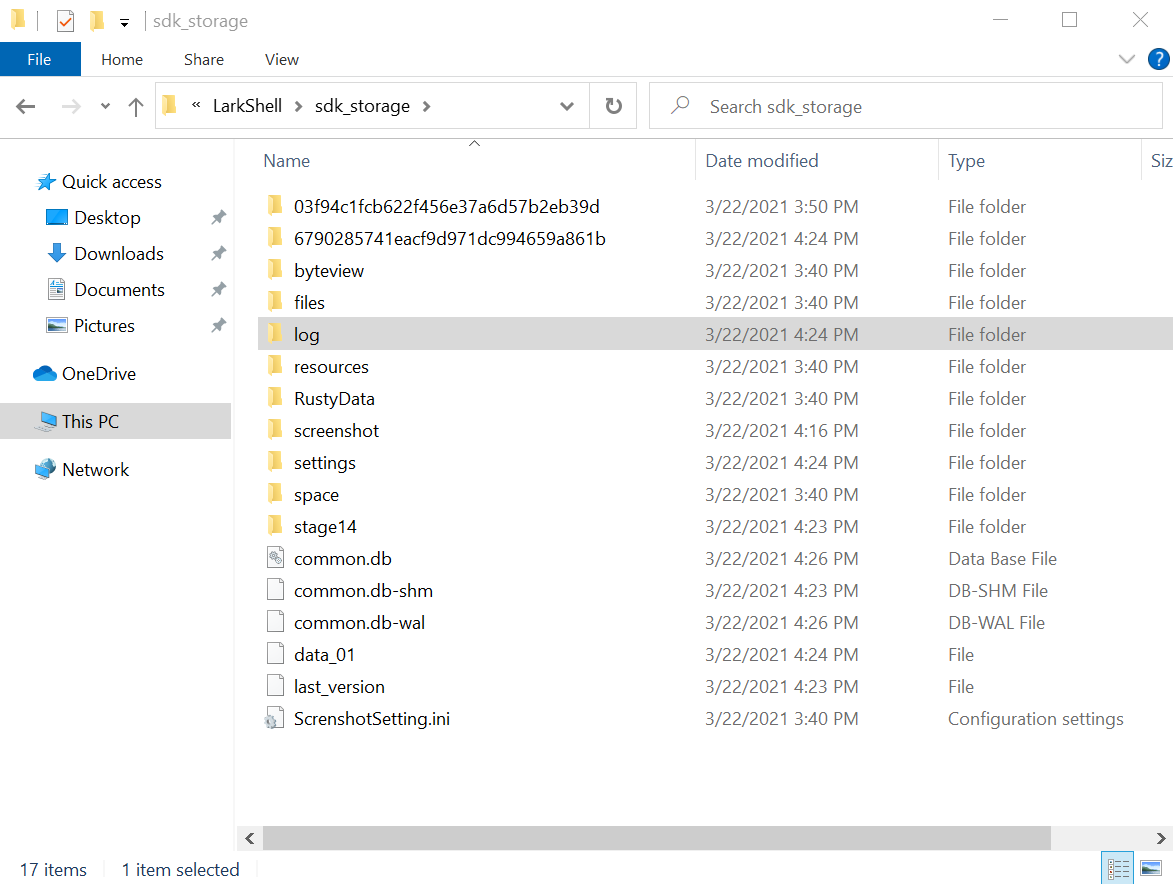Open the byteview folder
The height and width of the screenshot is (884, 1173).
click(x=327, y=270)
